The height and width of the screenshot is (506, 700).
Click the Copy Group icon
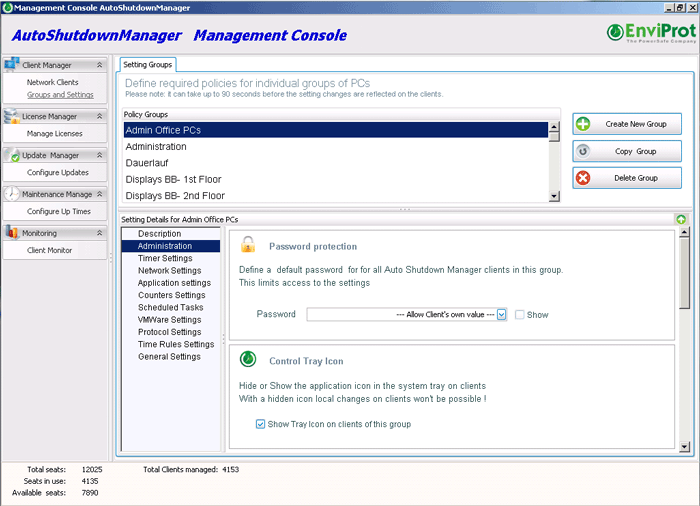(584, 151)
